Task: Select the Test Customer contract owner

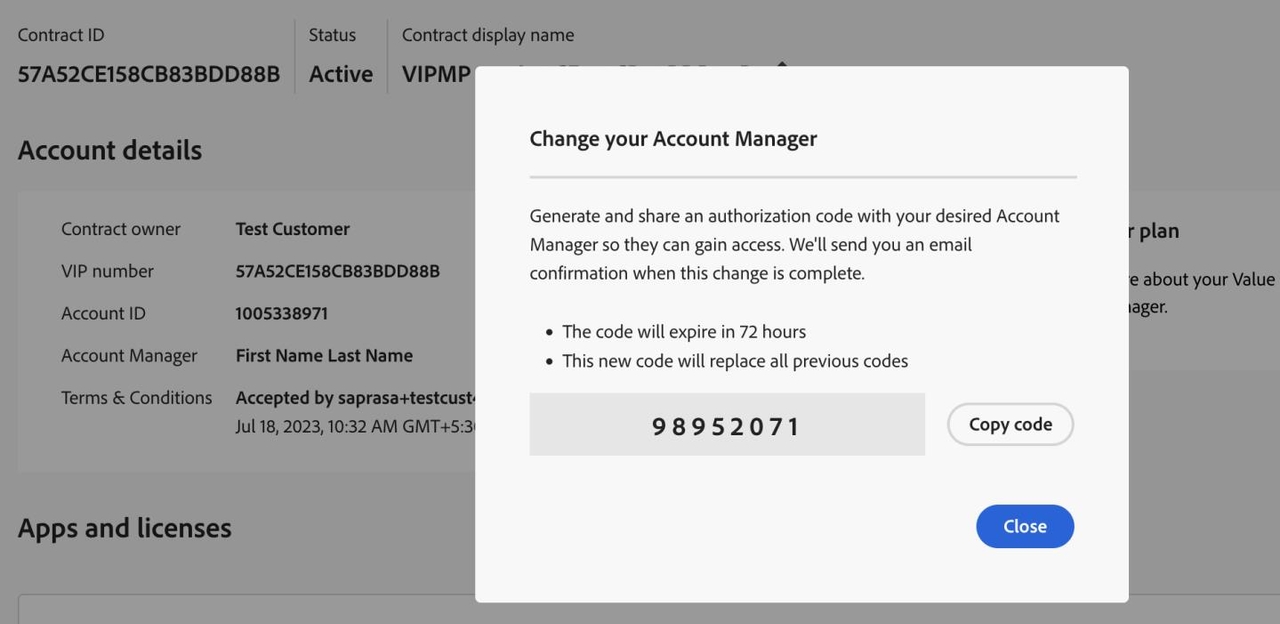Action: (292, 229)
